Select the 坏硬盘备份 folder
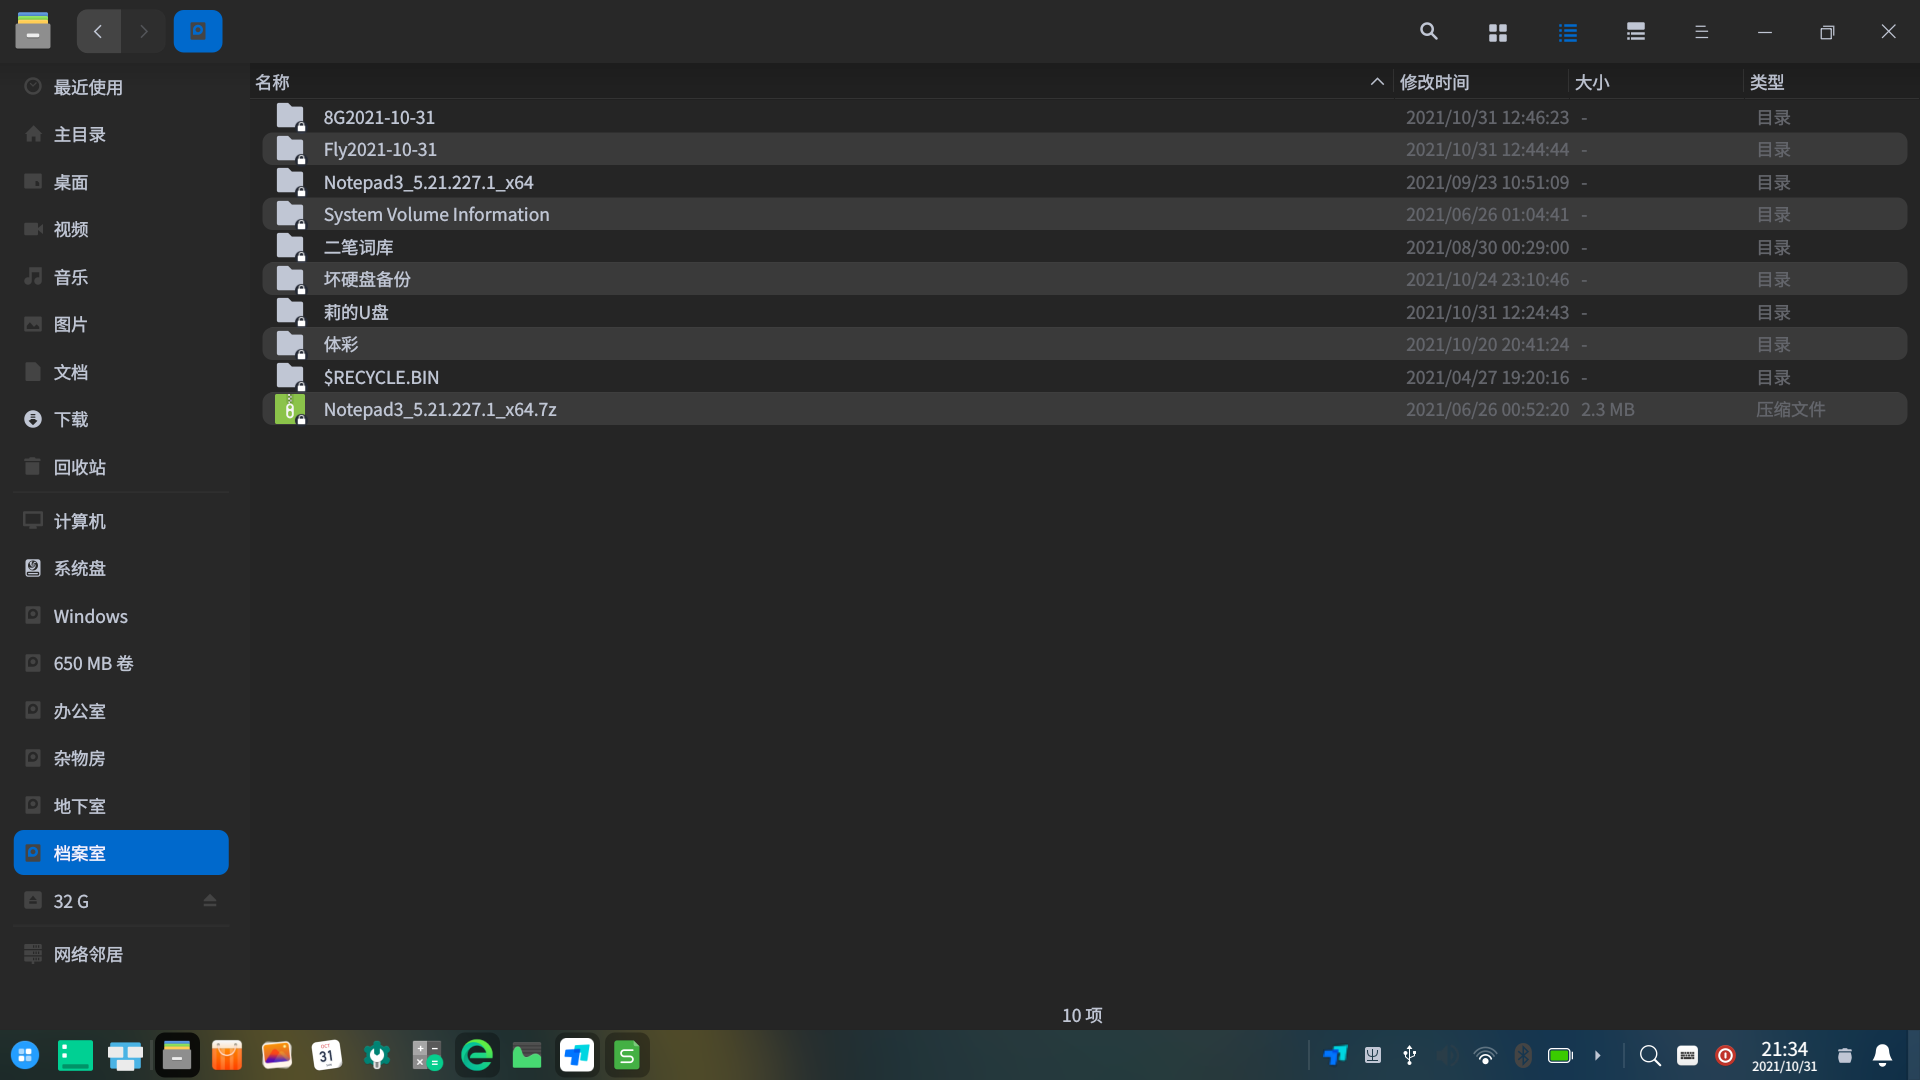This screenshot has width=1920, height=1080. coord(367,279)
